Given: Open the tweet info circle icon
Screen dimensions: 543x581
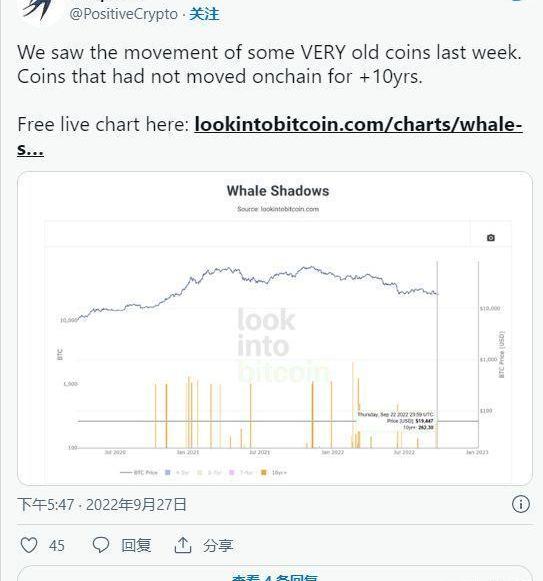Looking at the screenshot, I should 521,504.
